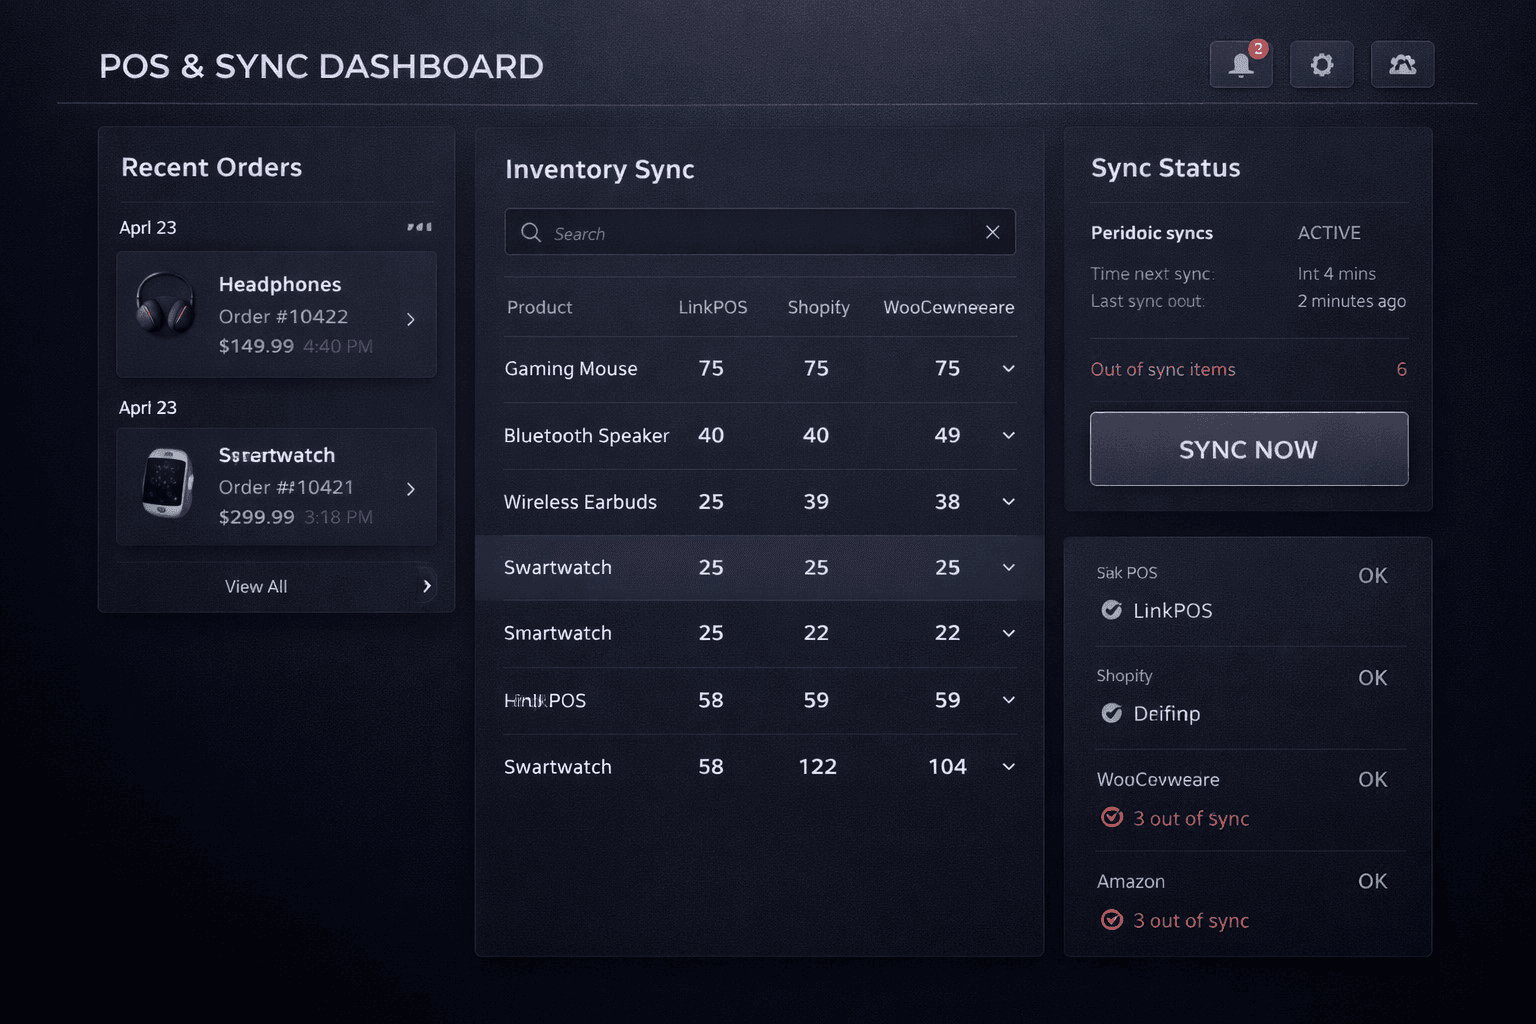Click the out-of-sync warning icon under Amazon
Screen dimensions: 1536x1024
[x=1112, y=920]
